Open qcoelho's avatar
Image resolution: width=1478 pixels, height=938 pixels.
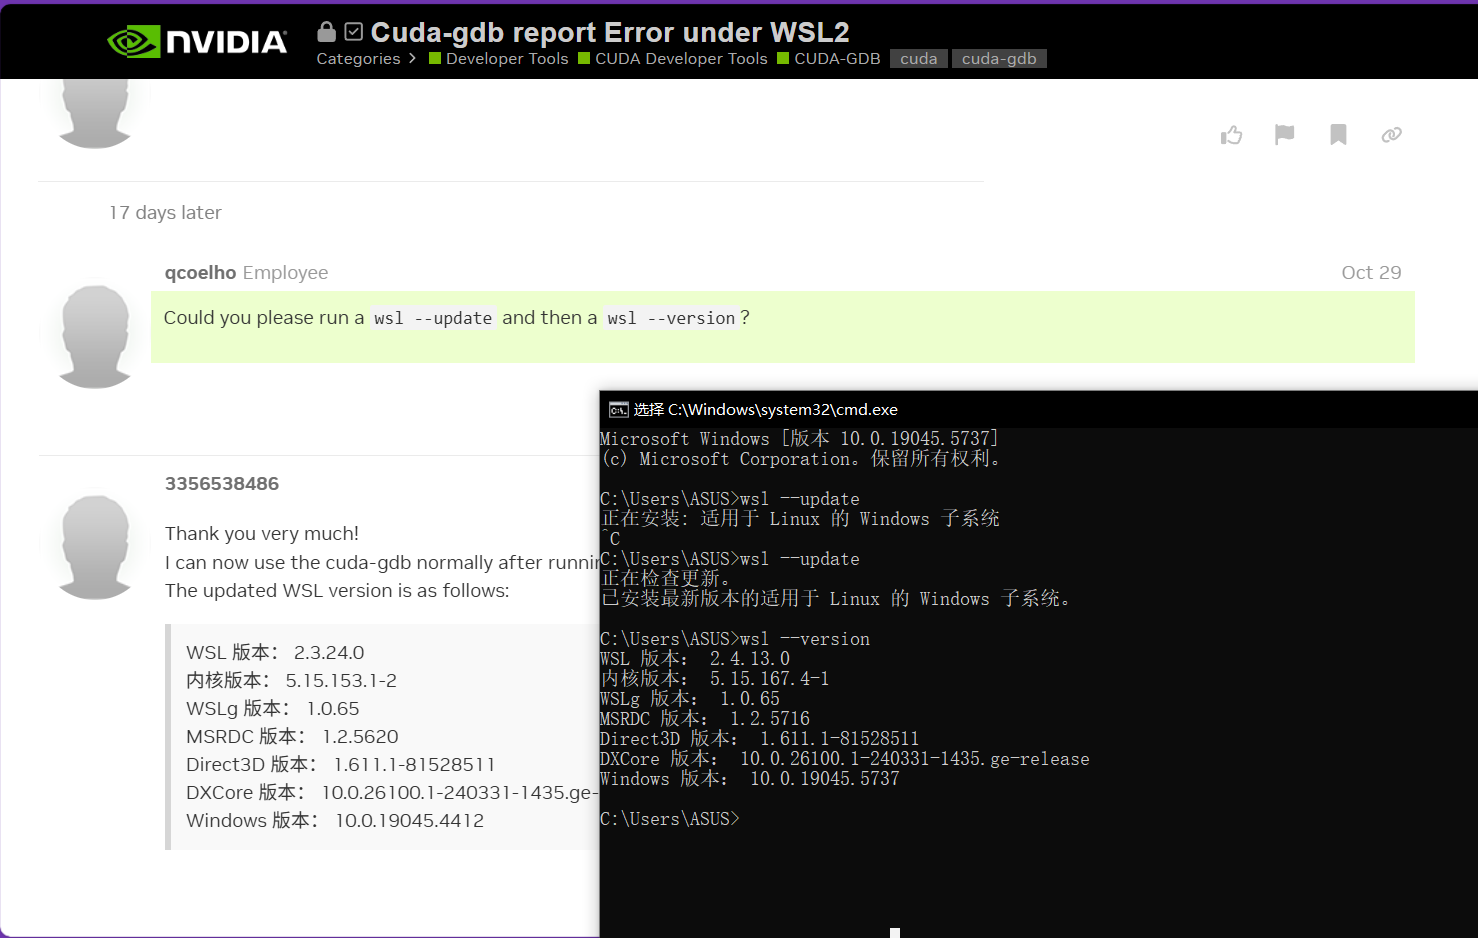tap(96, 336)
